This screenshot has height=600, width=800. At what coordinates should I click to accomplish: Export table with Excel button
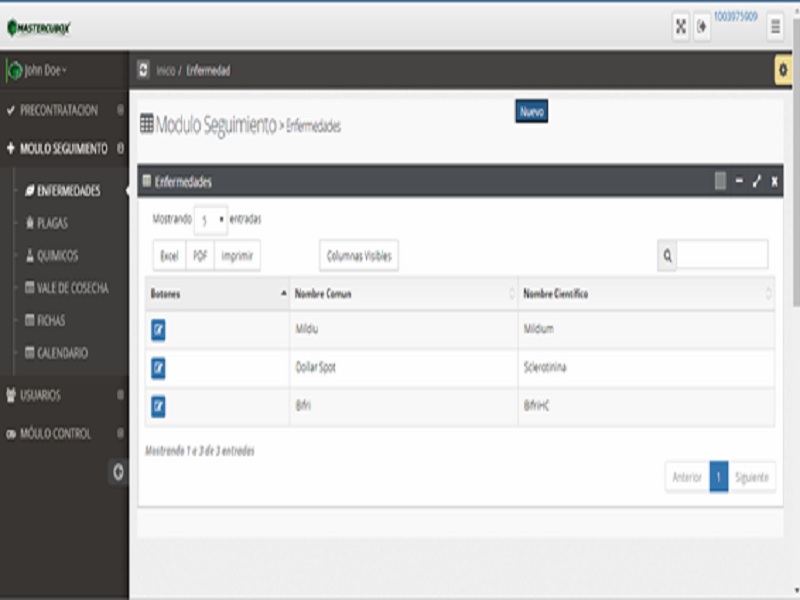(x=169, y=256)
